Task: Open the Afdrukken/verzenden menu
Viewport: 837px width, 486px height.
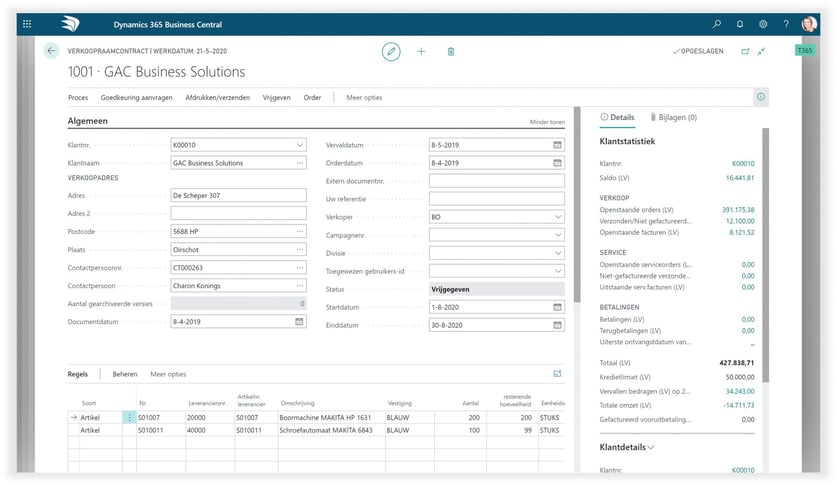Action: coord(218,97)
